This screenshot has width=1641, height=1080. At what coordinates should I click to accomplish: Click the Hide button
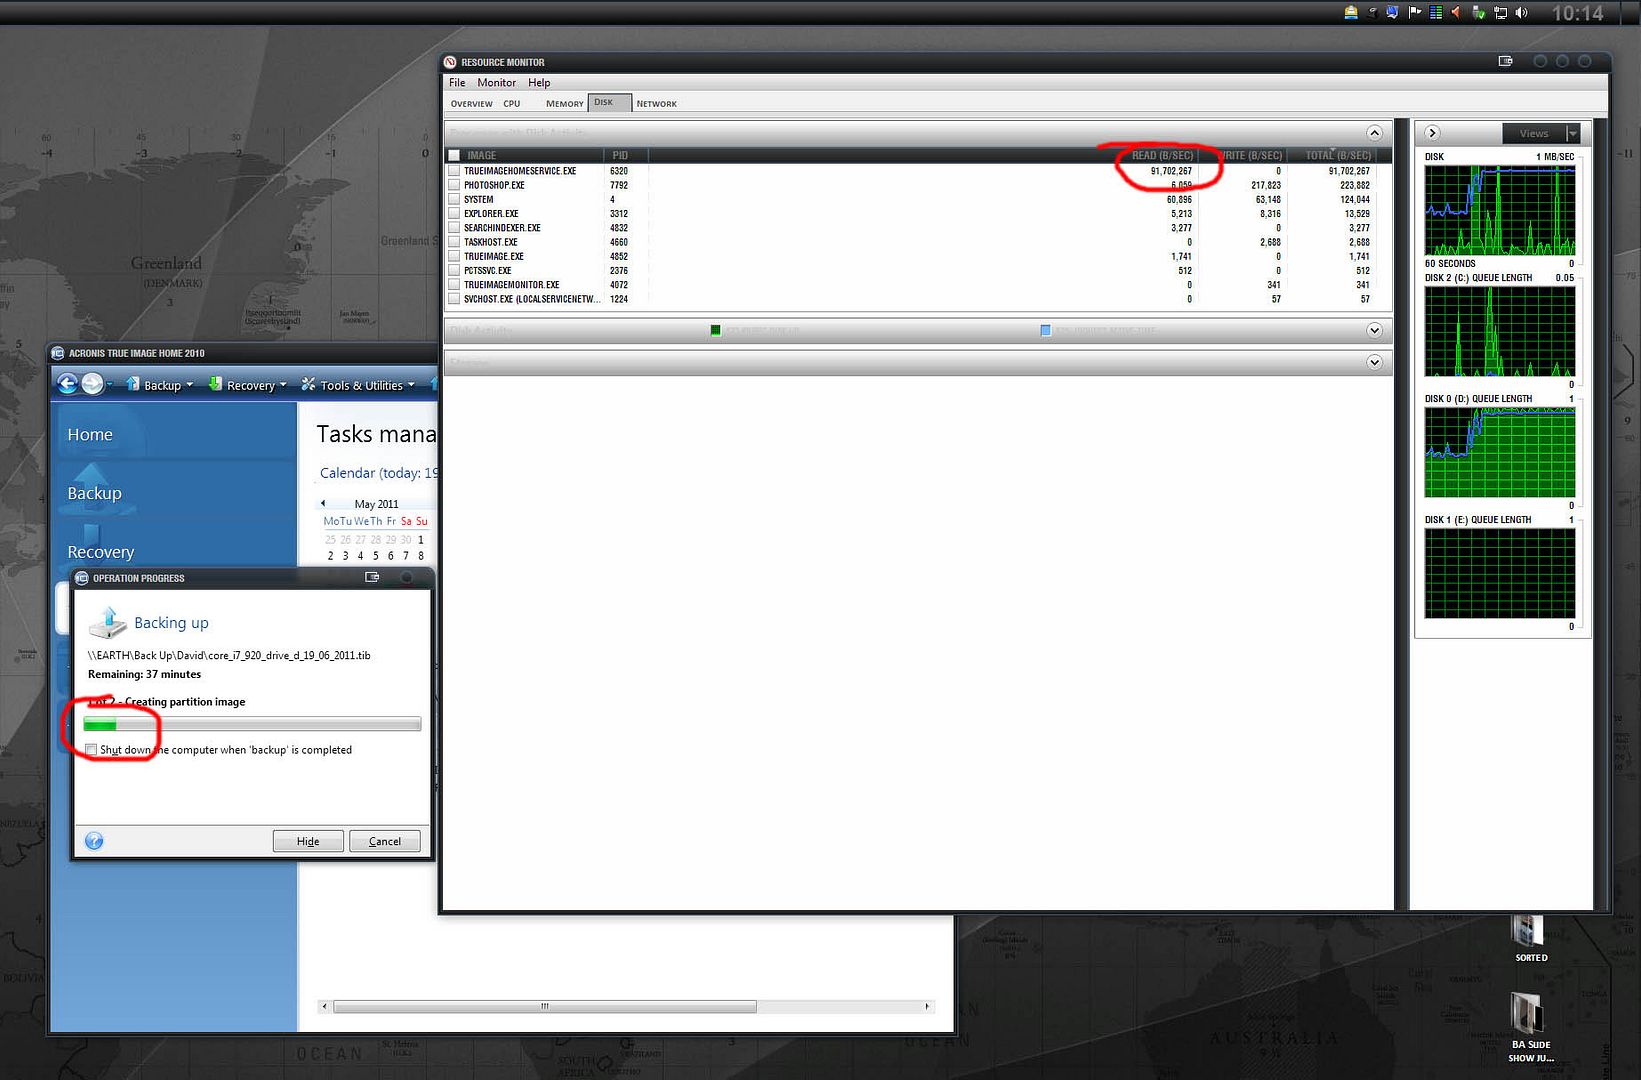(308, 841)
